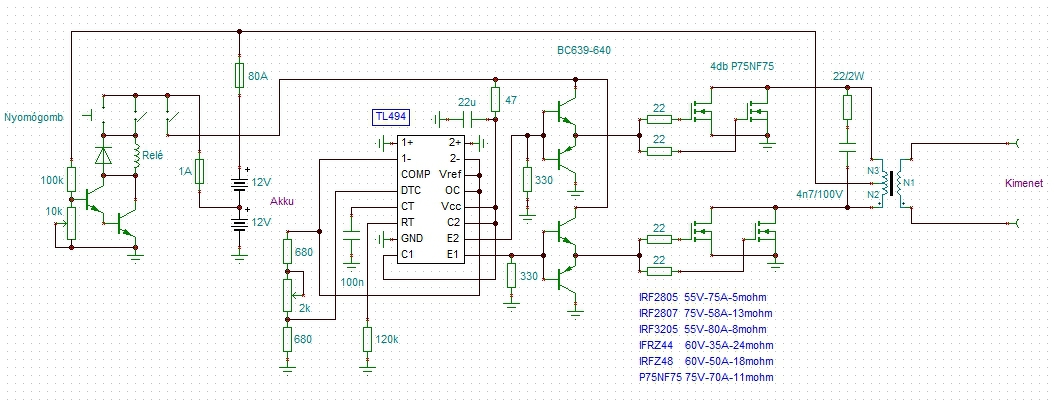Select the OC pin label on TL494
Screen dimensions: 1054x403
(454, 190)
